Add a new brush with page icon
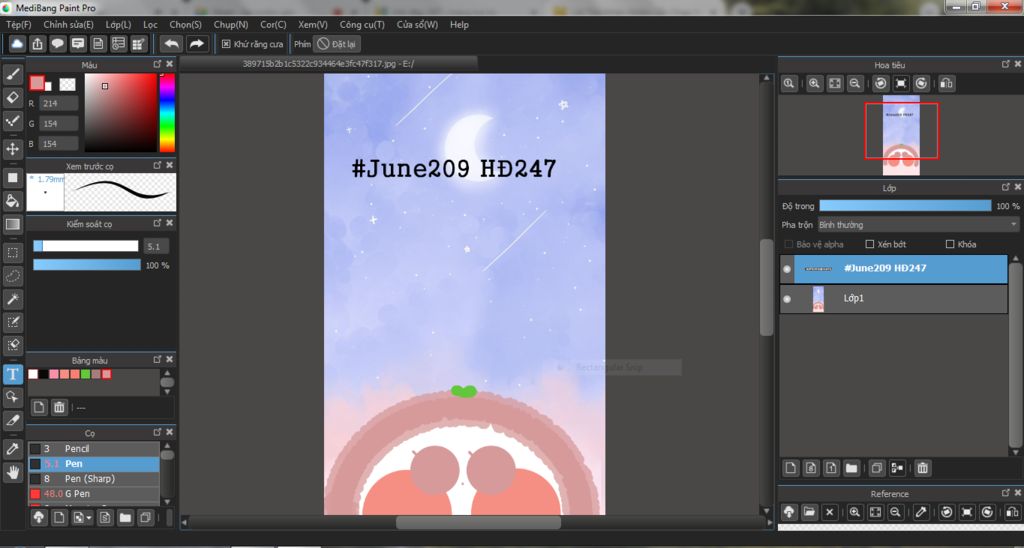 click(x=59, y=518)
